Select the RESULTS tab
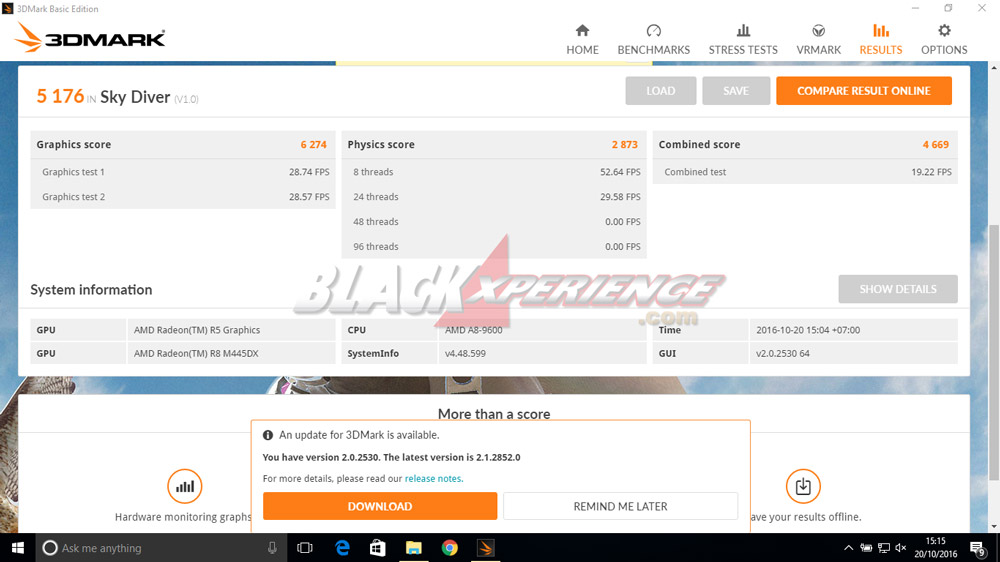This screenshot has height=562, width=1000. [x=880, y=40]
